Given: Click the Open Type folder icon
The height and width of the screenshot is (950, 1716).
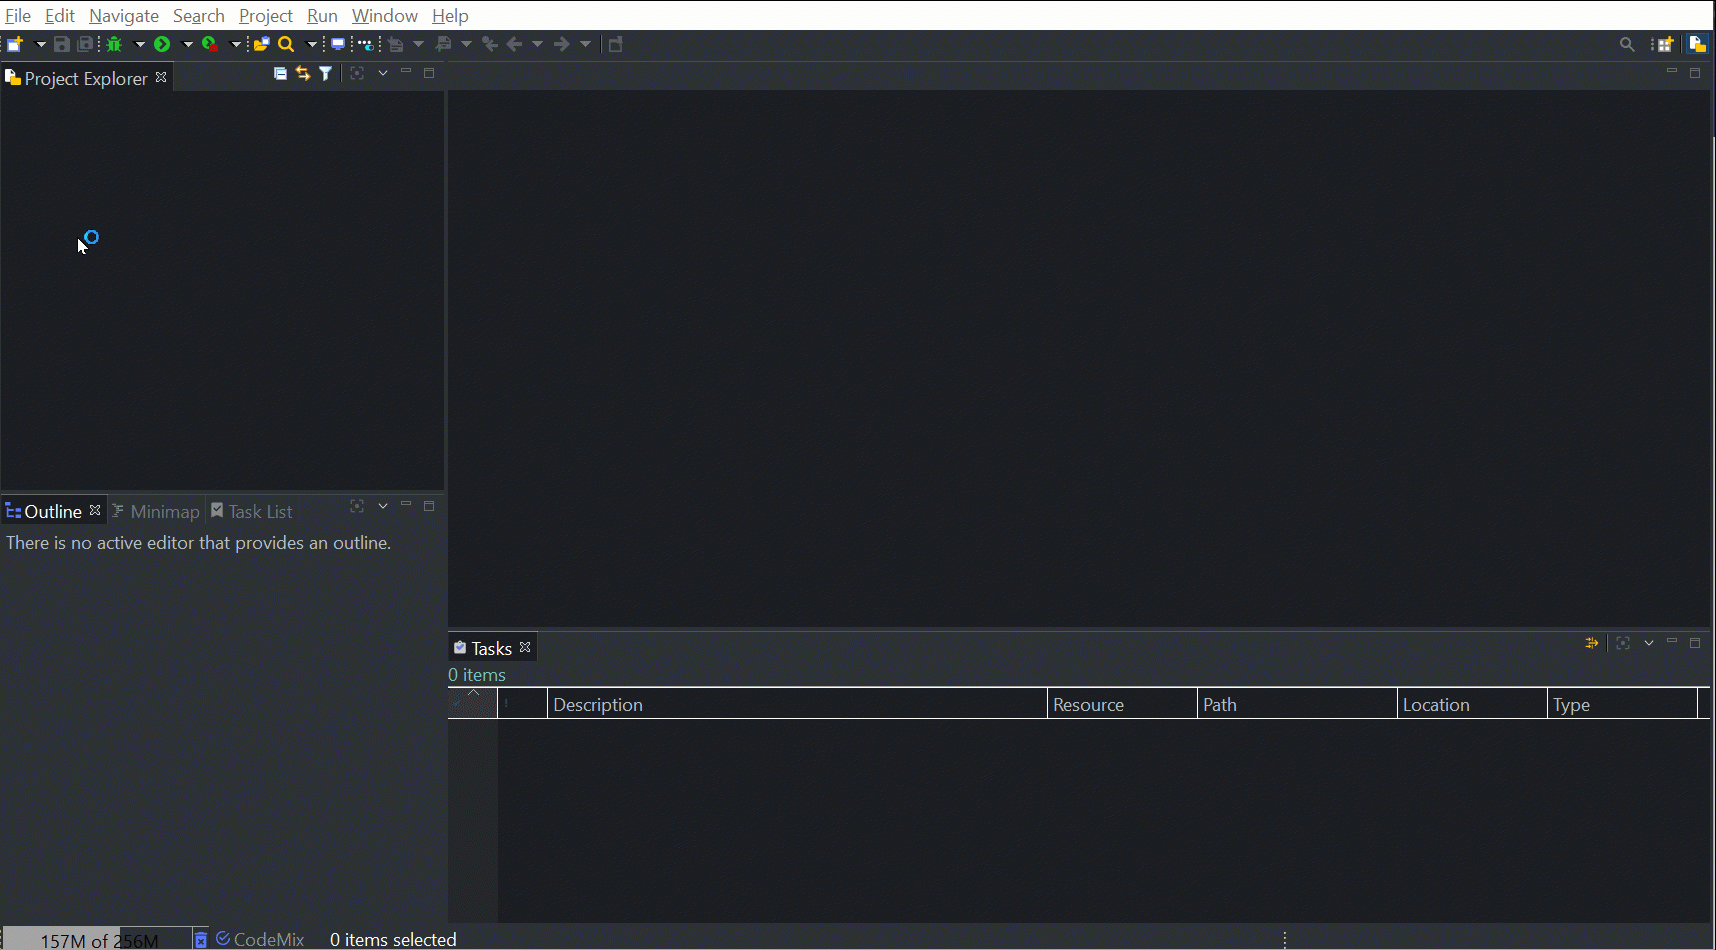Looking at the screenshot, I should [261, 44].
